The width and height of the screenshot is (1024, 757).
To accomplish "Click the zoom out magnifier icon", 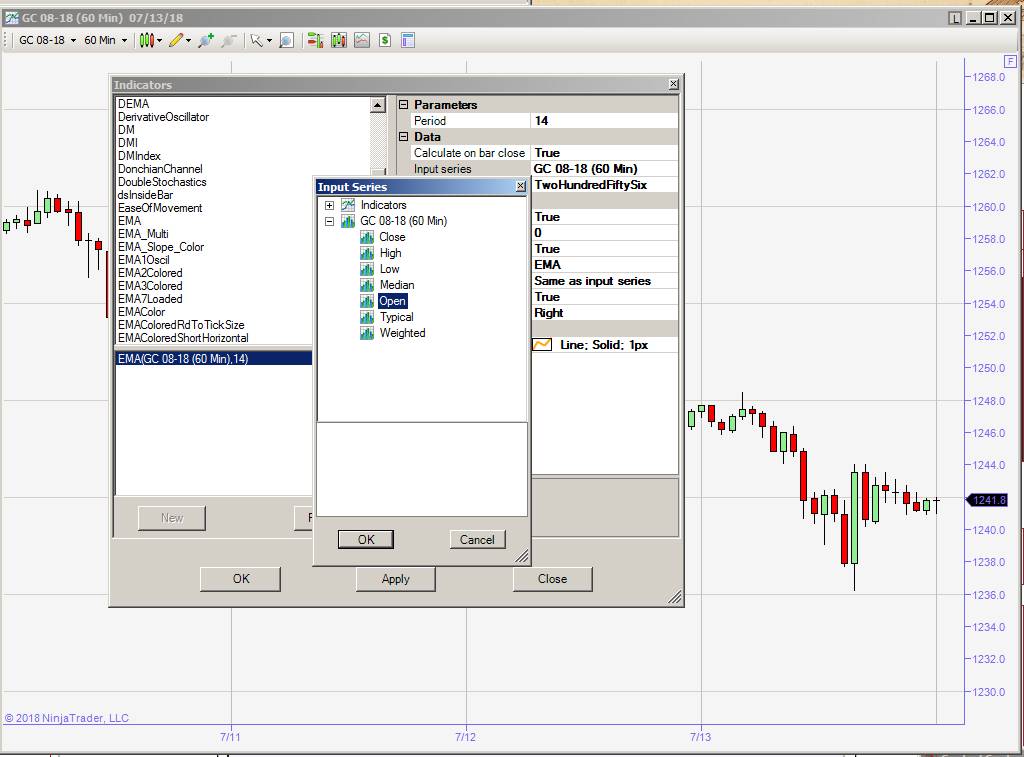I will coord(229,40).
